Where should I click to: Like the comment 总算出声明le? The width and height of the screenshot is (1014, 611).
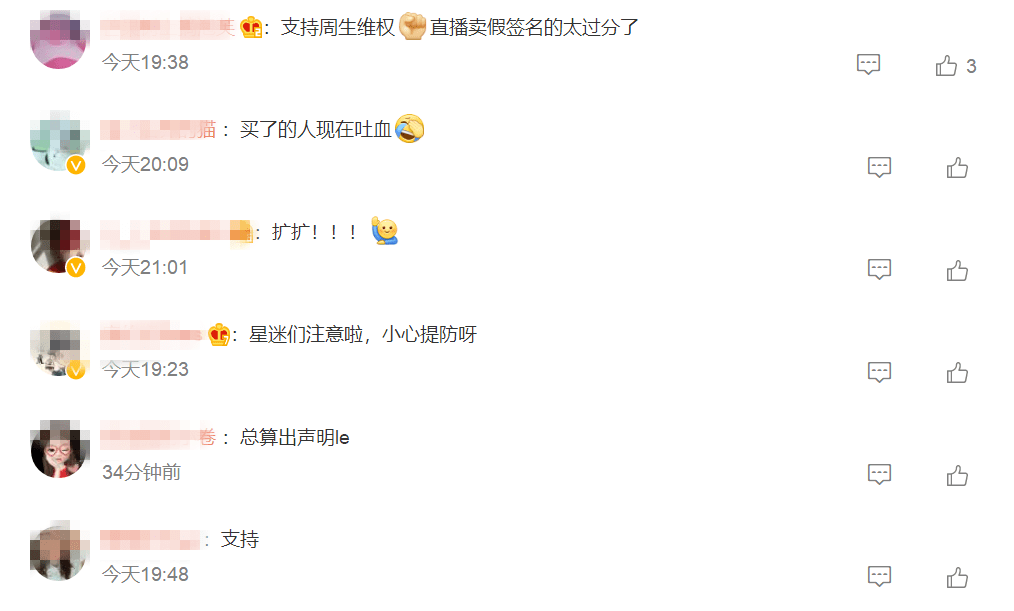coord(957,475)
